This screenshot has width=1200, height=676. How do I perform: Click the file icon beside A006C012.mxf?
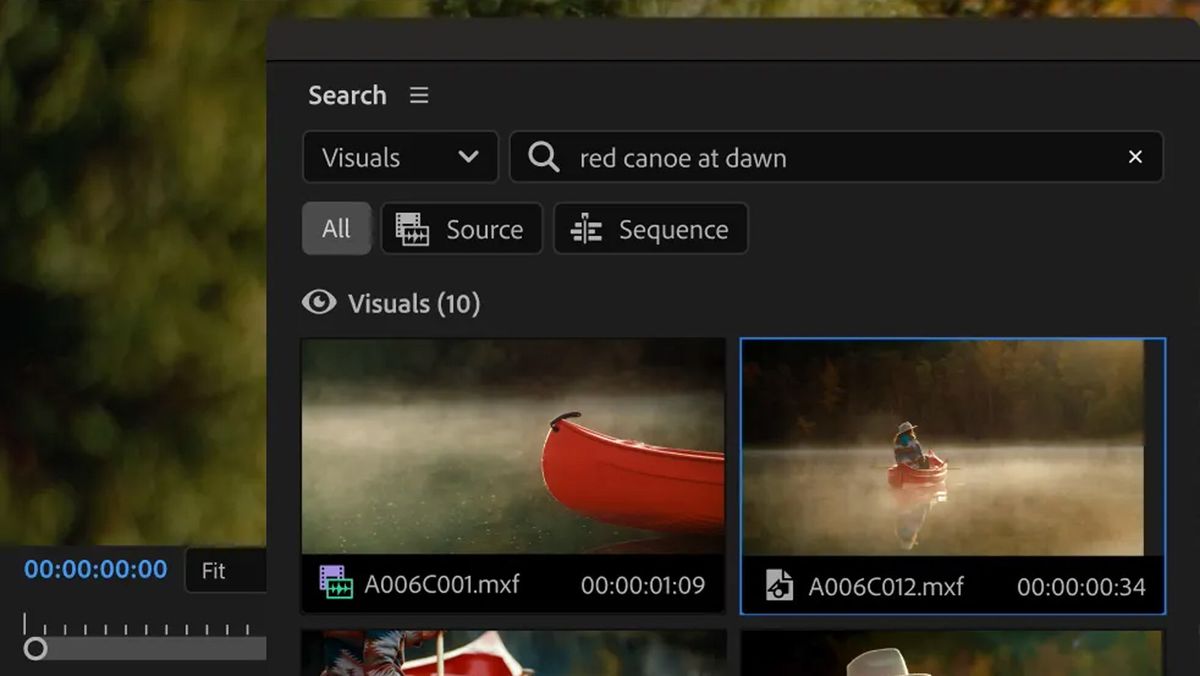(x=779, y=586)
